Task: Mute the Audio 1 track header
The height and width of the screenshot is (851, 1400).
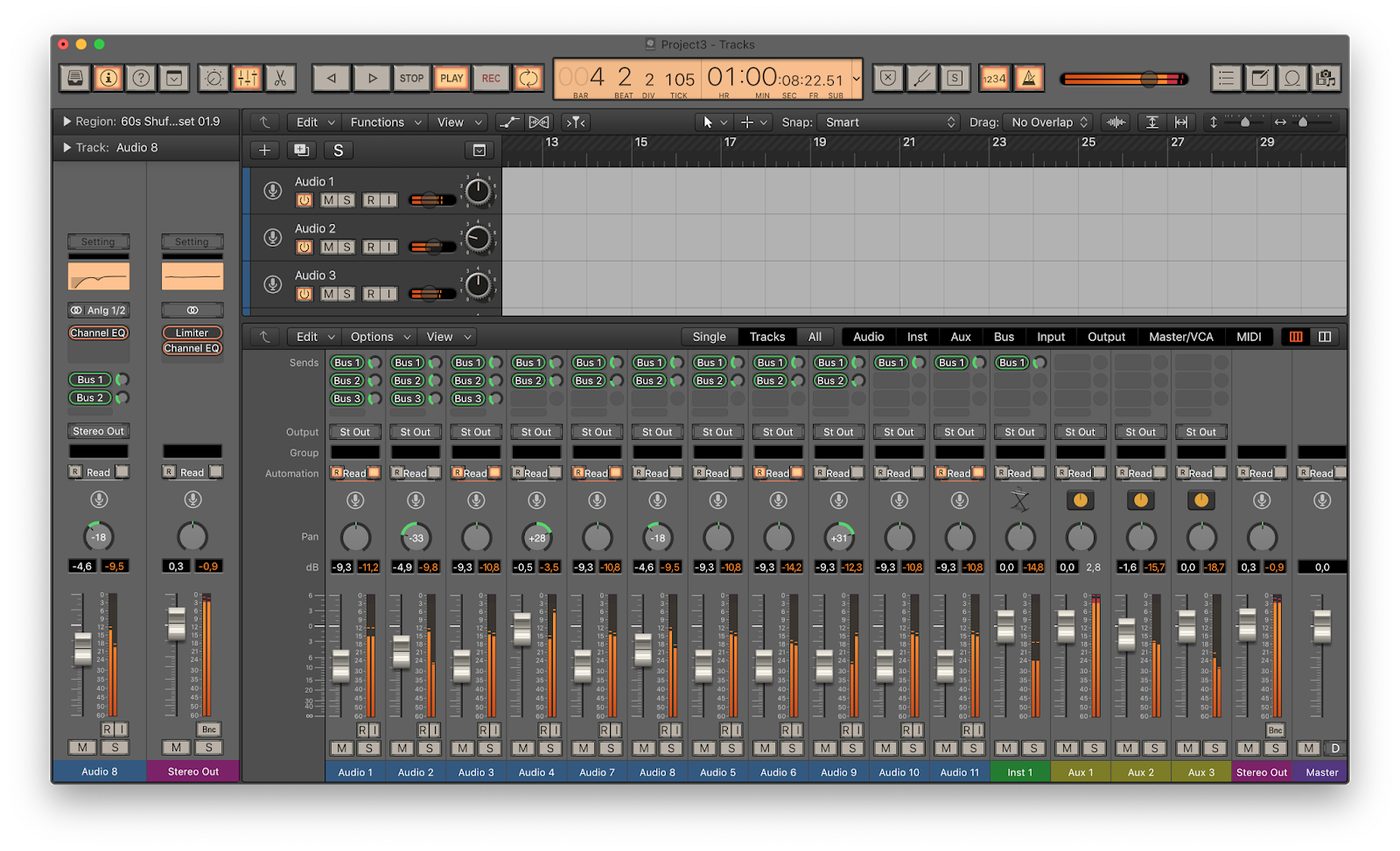Action: coord(328,200)
